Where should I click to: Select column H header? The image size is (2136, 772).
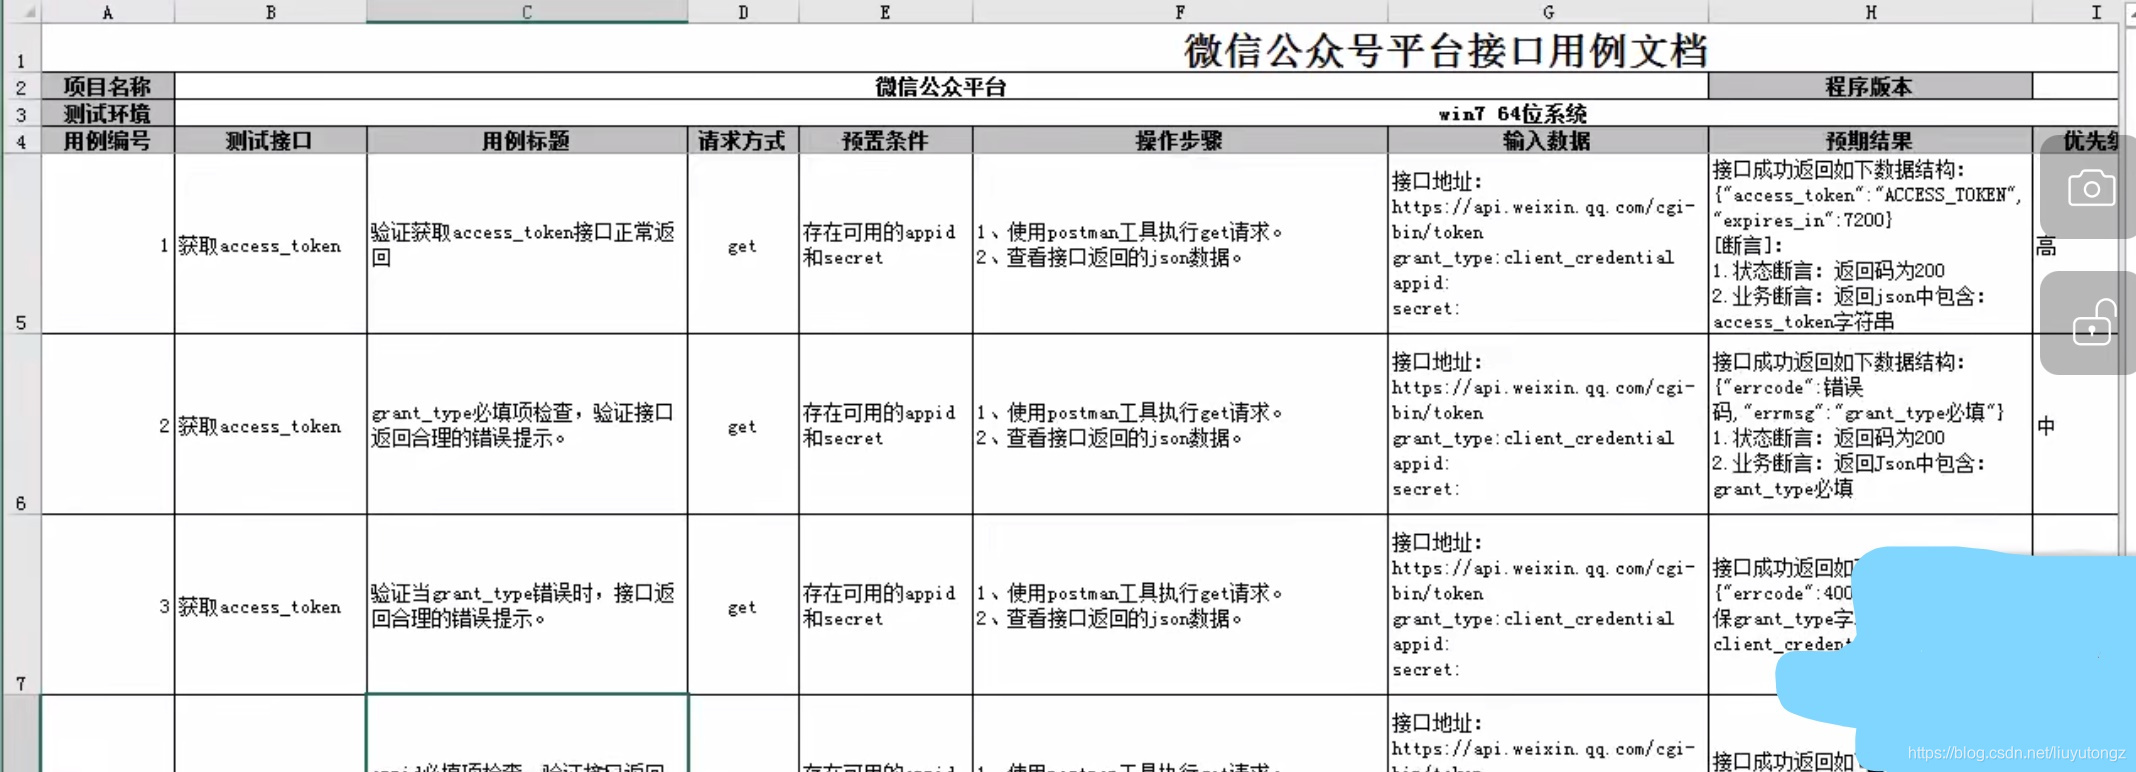[1870, 12]
